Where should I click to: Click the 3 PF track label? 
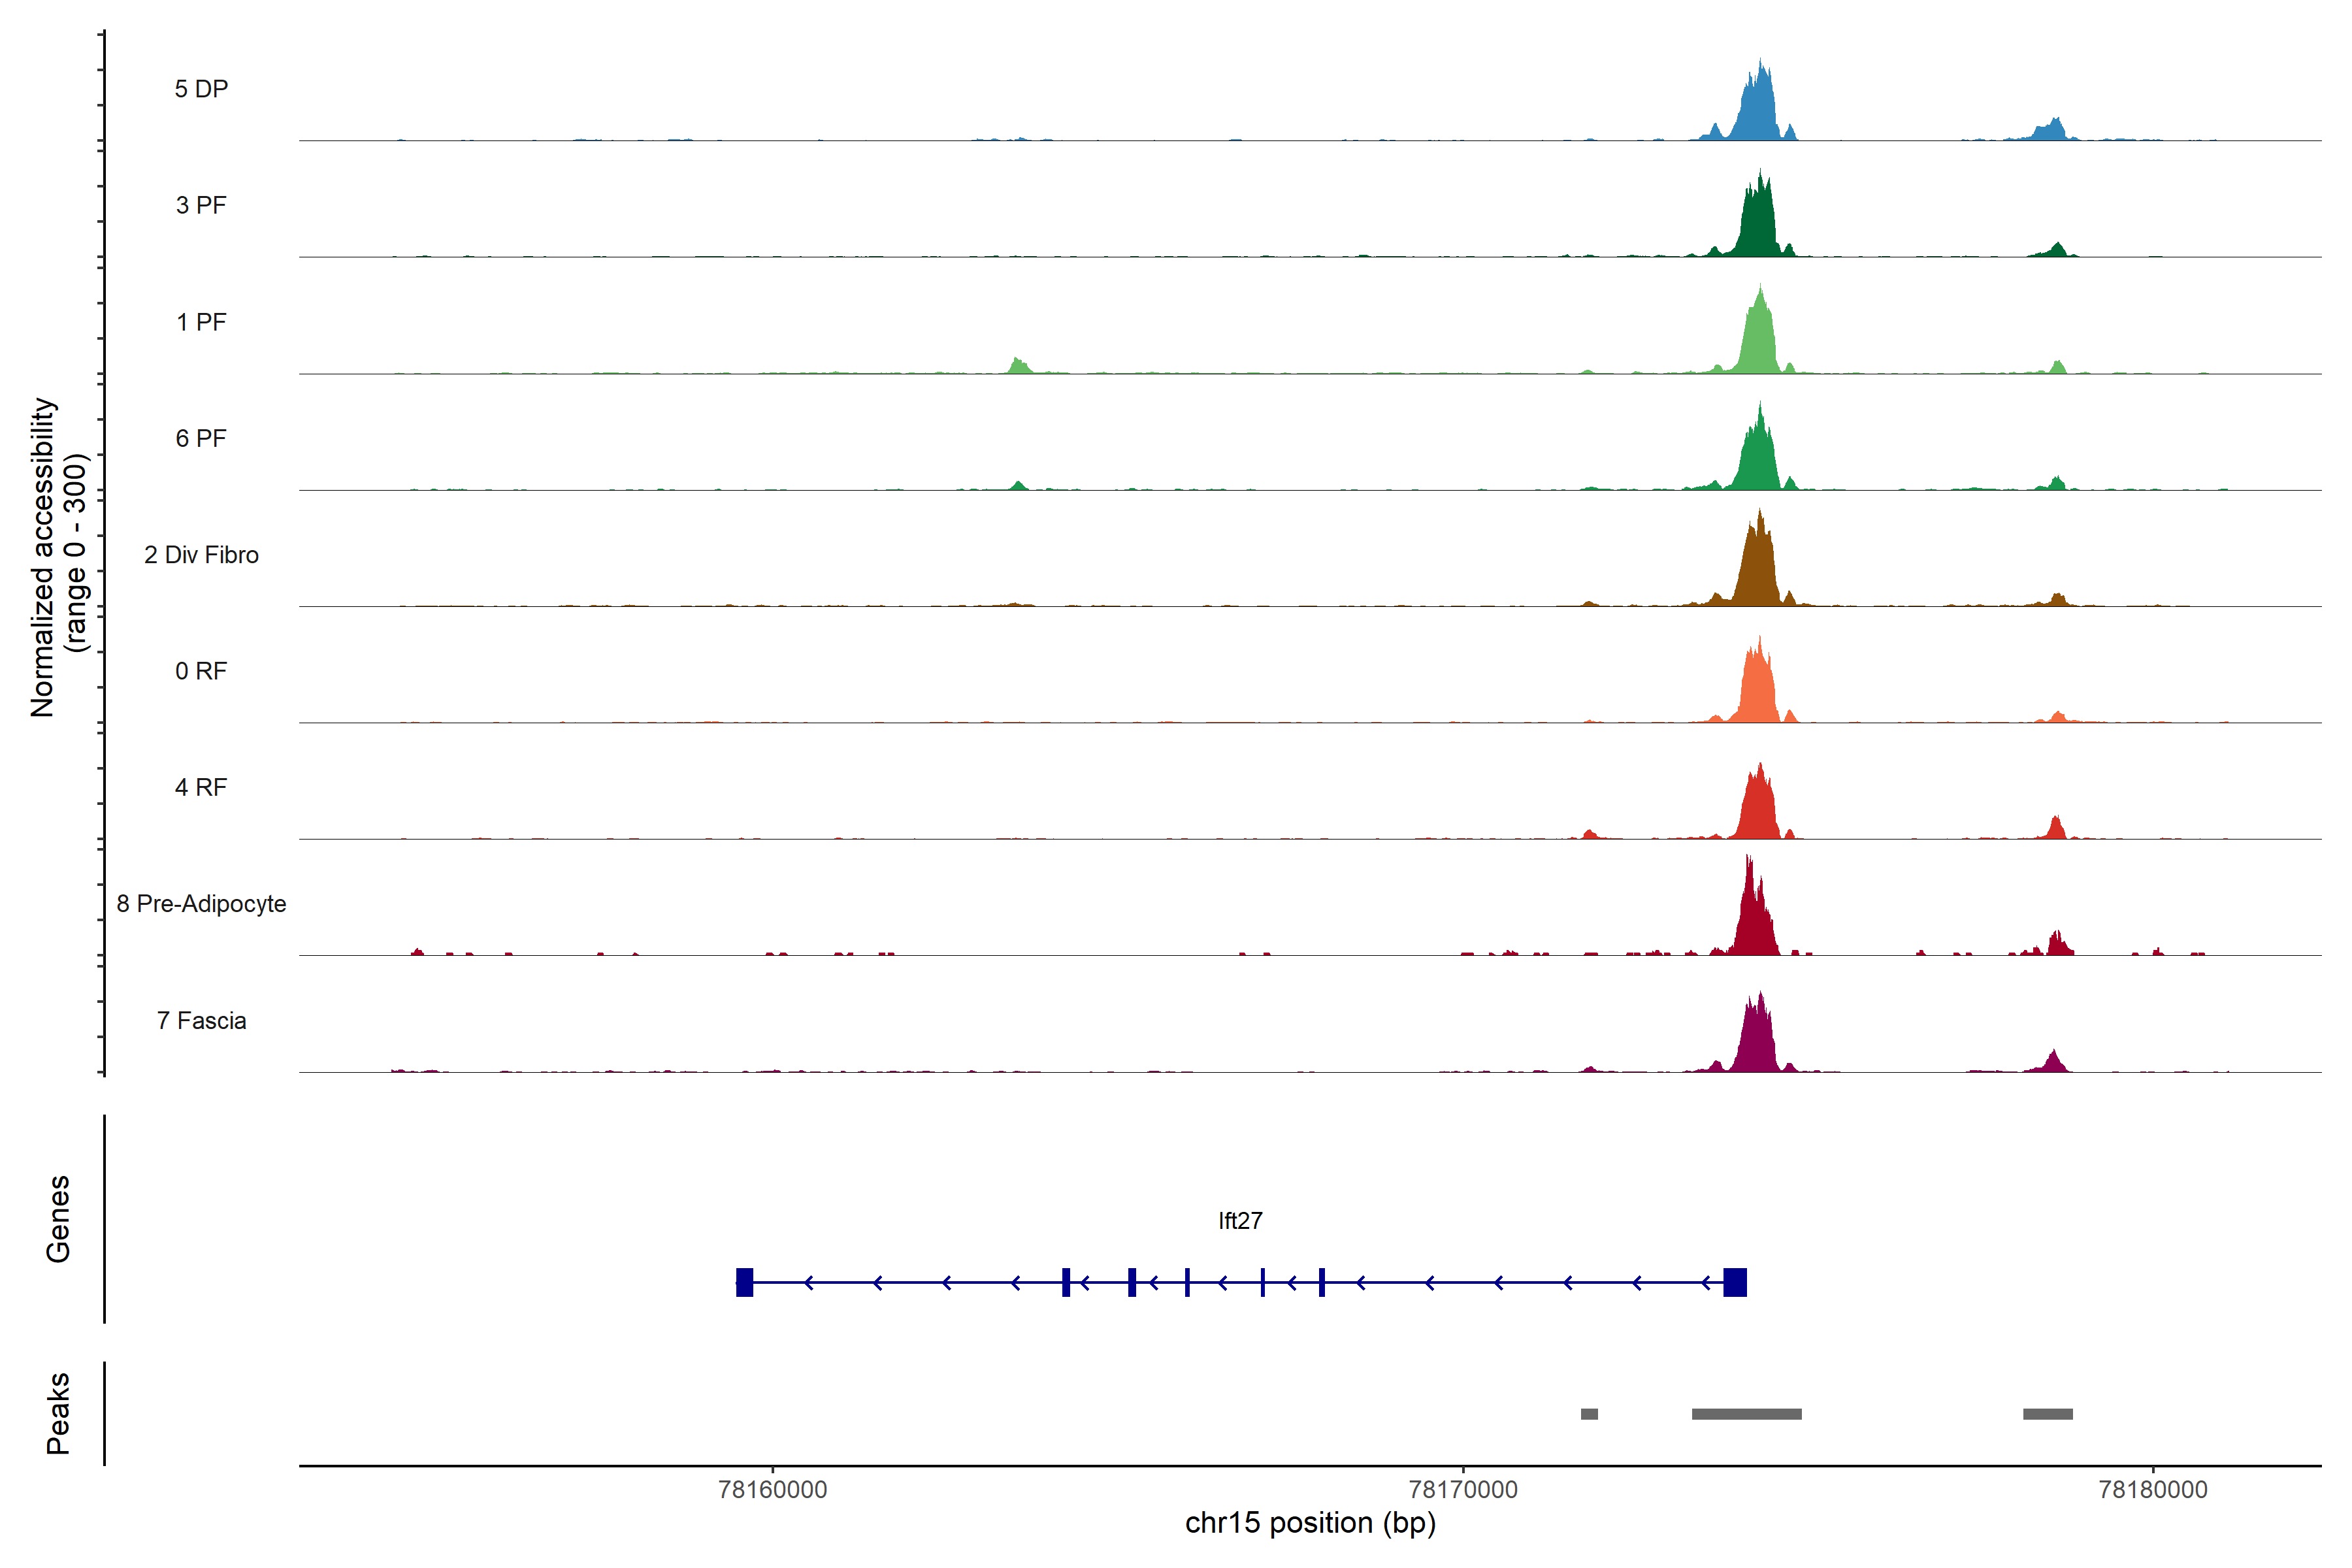[201, 205]
